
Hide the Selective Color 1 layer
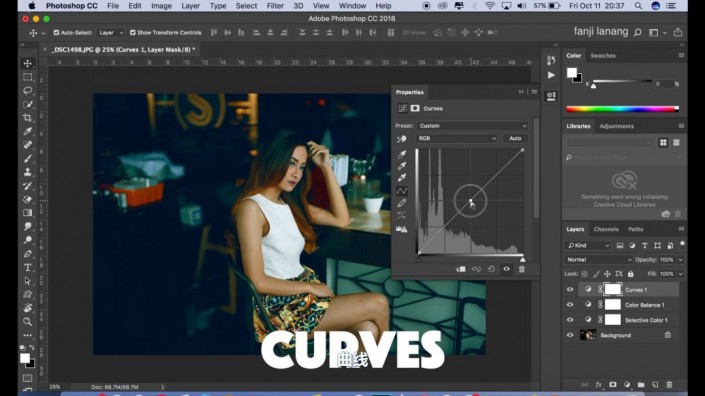click(570, 320)
